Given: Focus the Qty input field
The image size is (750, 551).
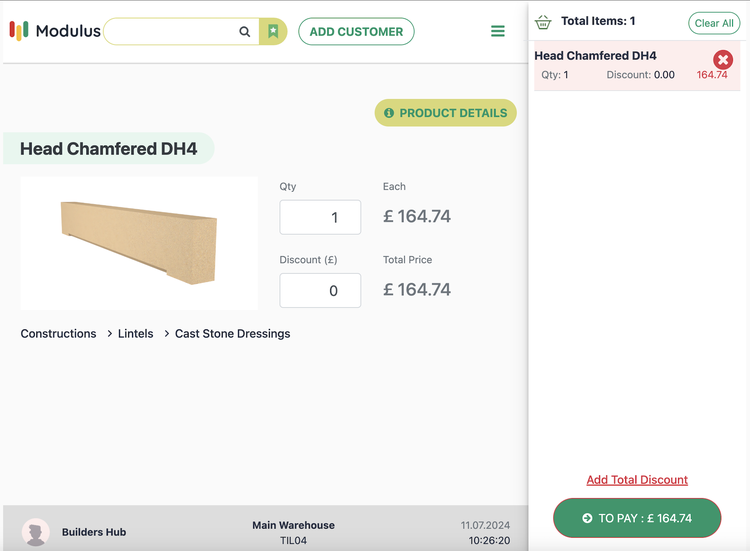Looking at the screenshot, I should tap(320, 217).
